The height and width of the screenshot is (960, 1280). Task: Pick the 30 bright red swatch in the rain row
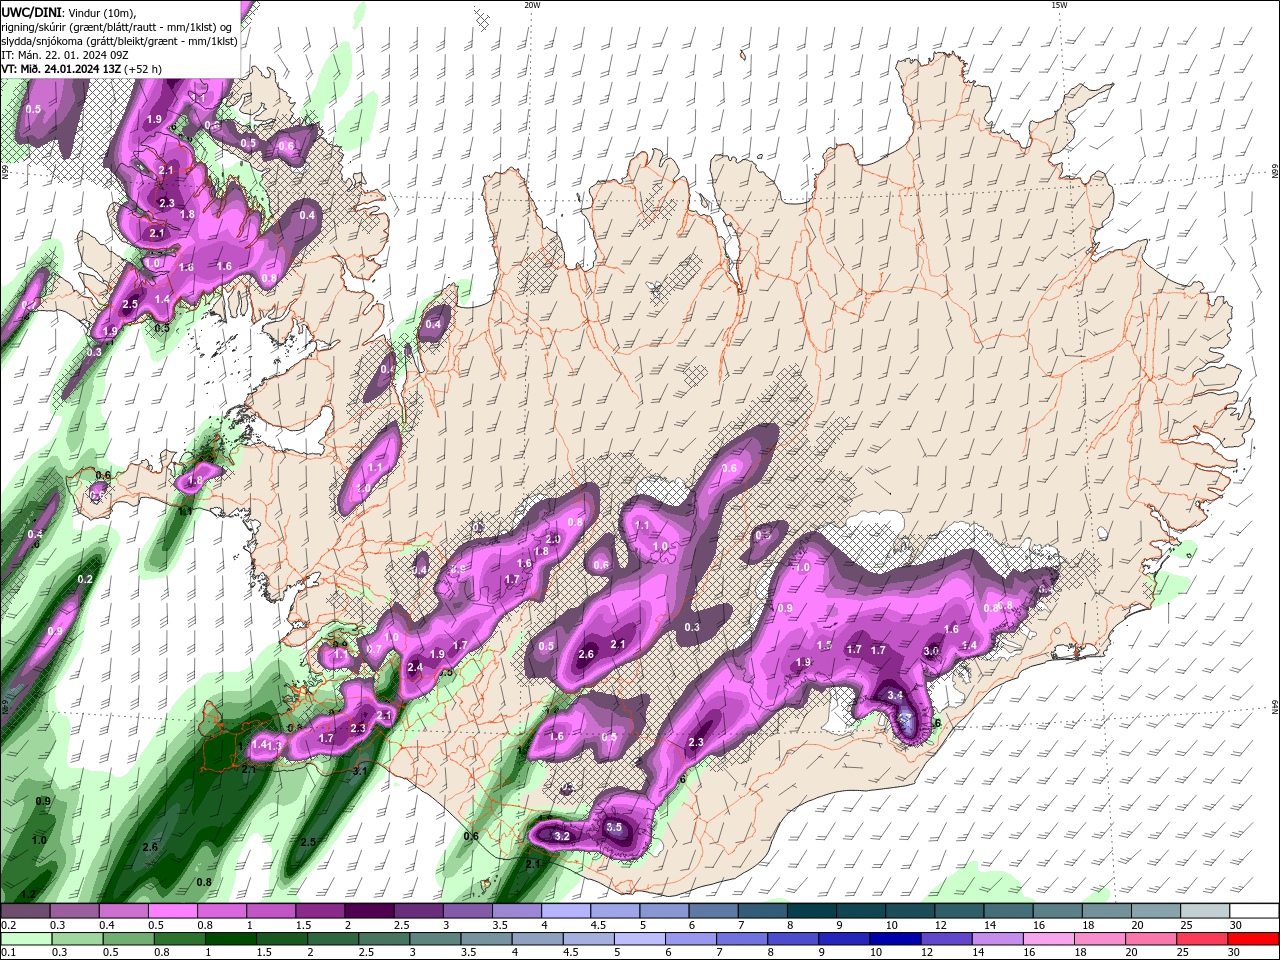point(1254,939)
